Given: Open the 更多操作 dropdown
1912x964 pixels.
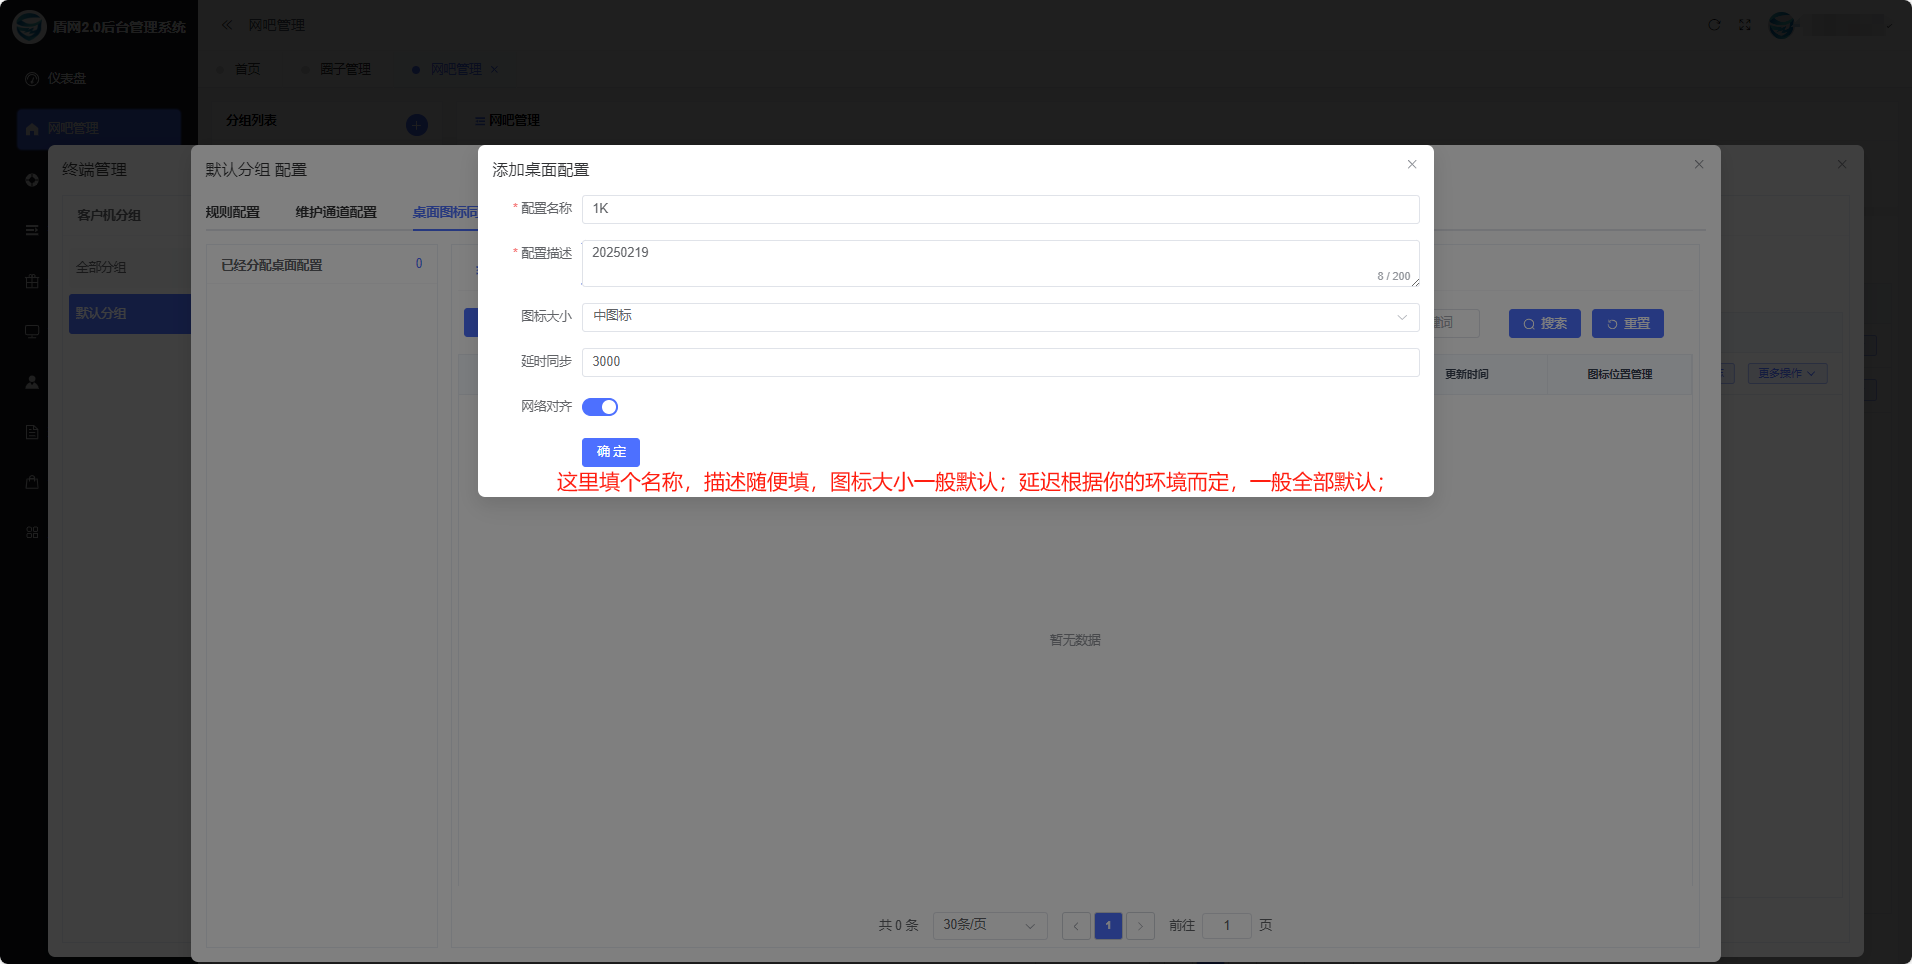Looking at the screenshot, I should pos(1787,373).
